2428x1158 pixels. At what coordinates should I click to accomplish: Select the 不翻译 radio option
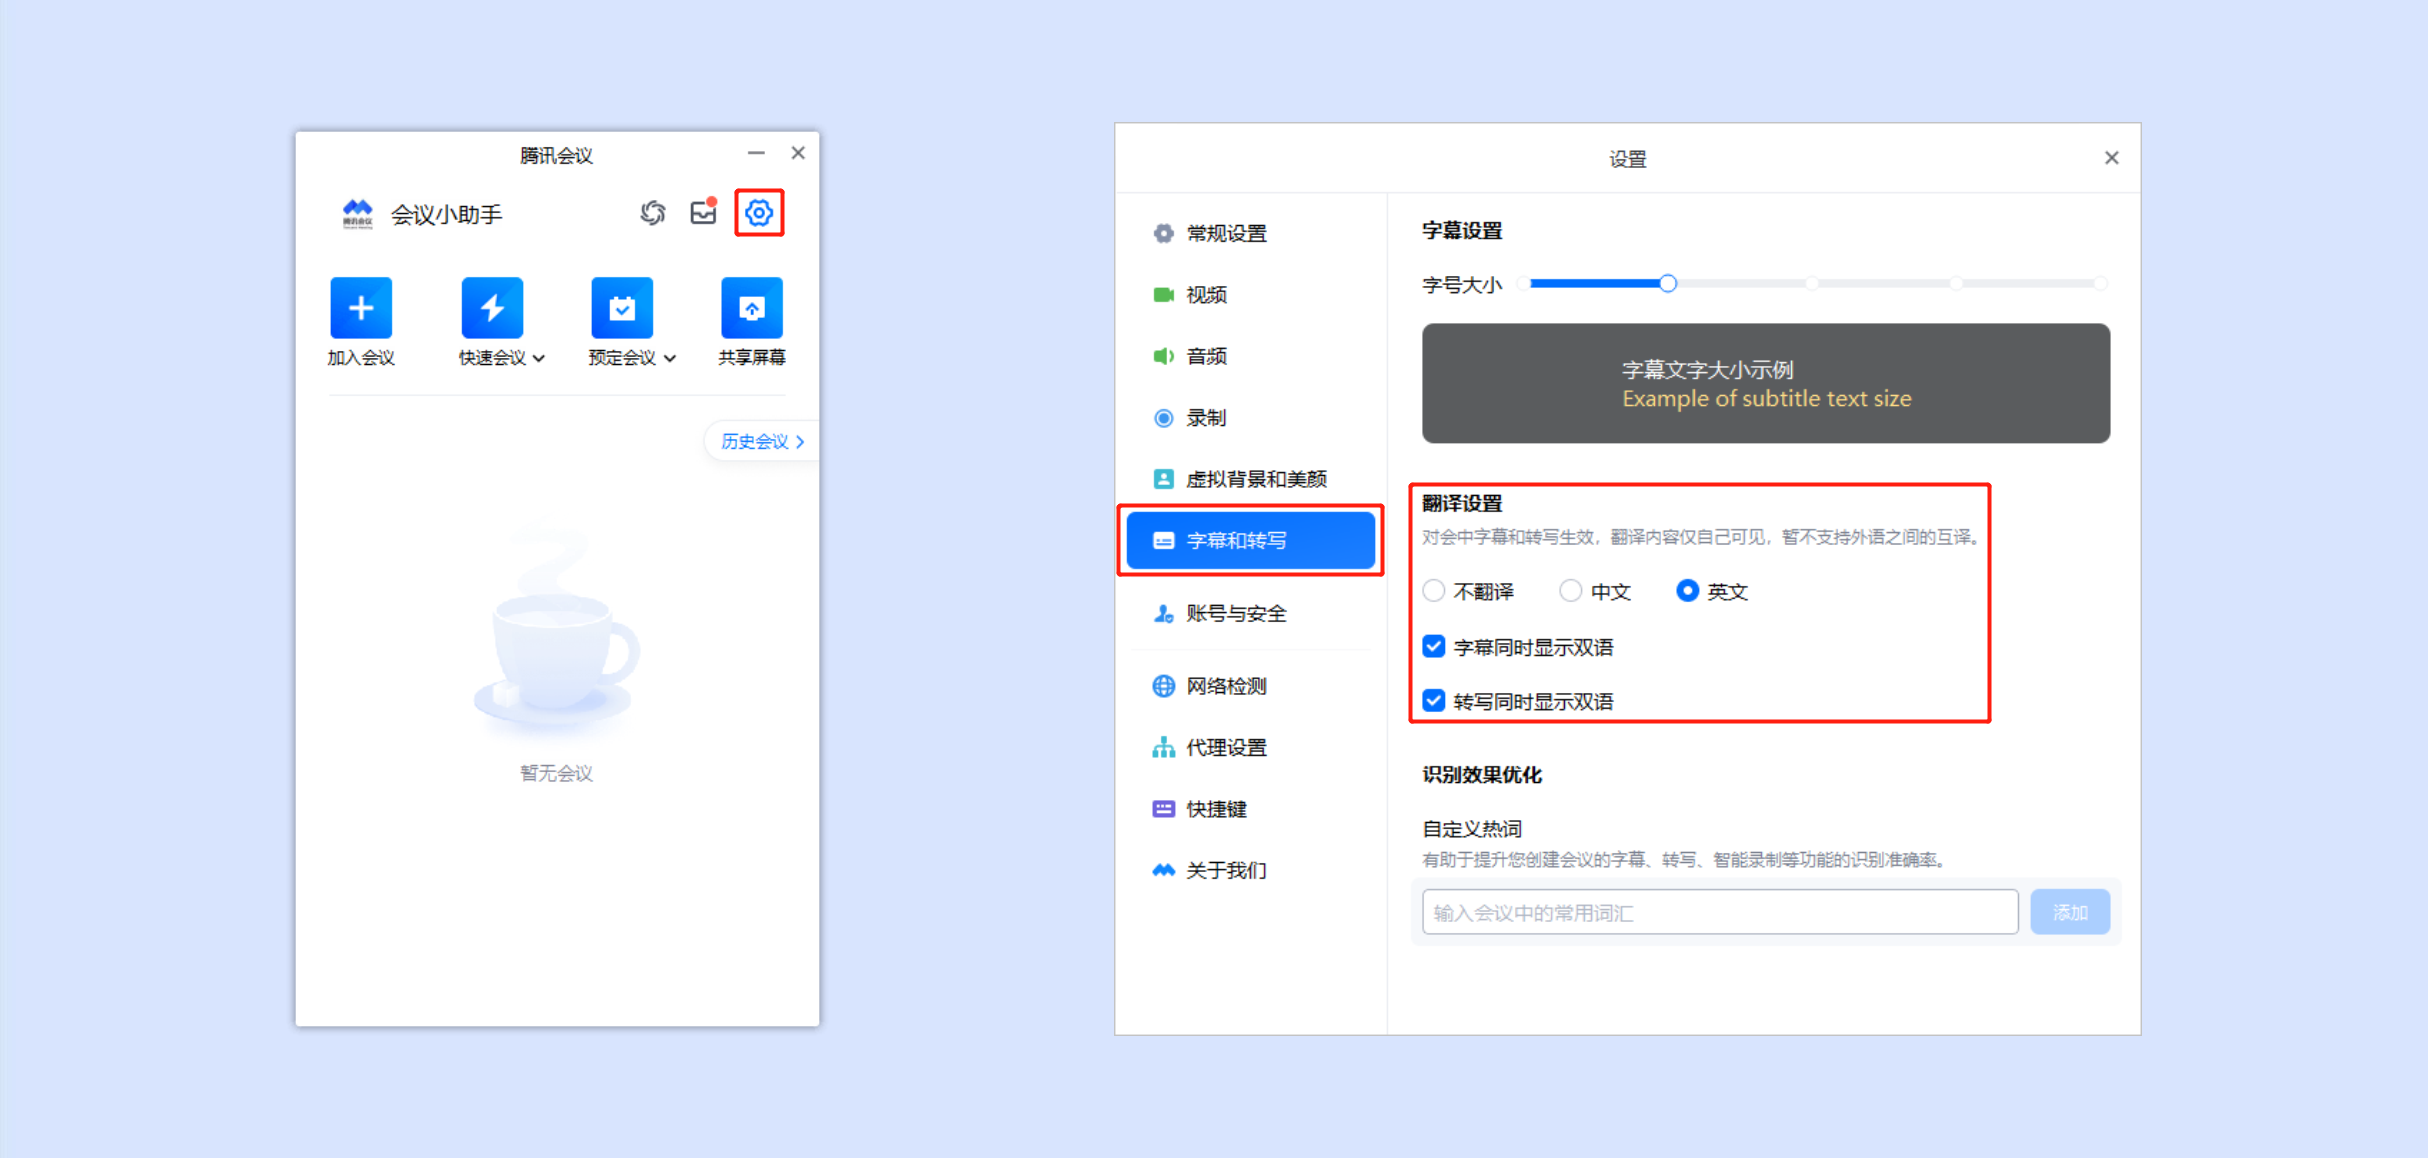point(1434,591)
